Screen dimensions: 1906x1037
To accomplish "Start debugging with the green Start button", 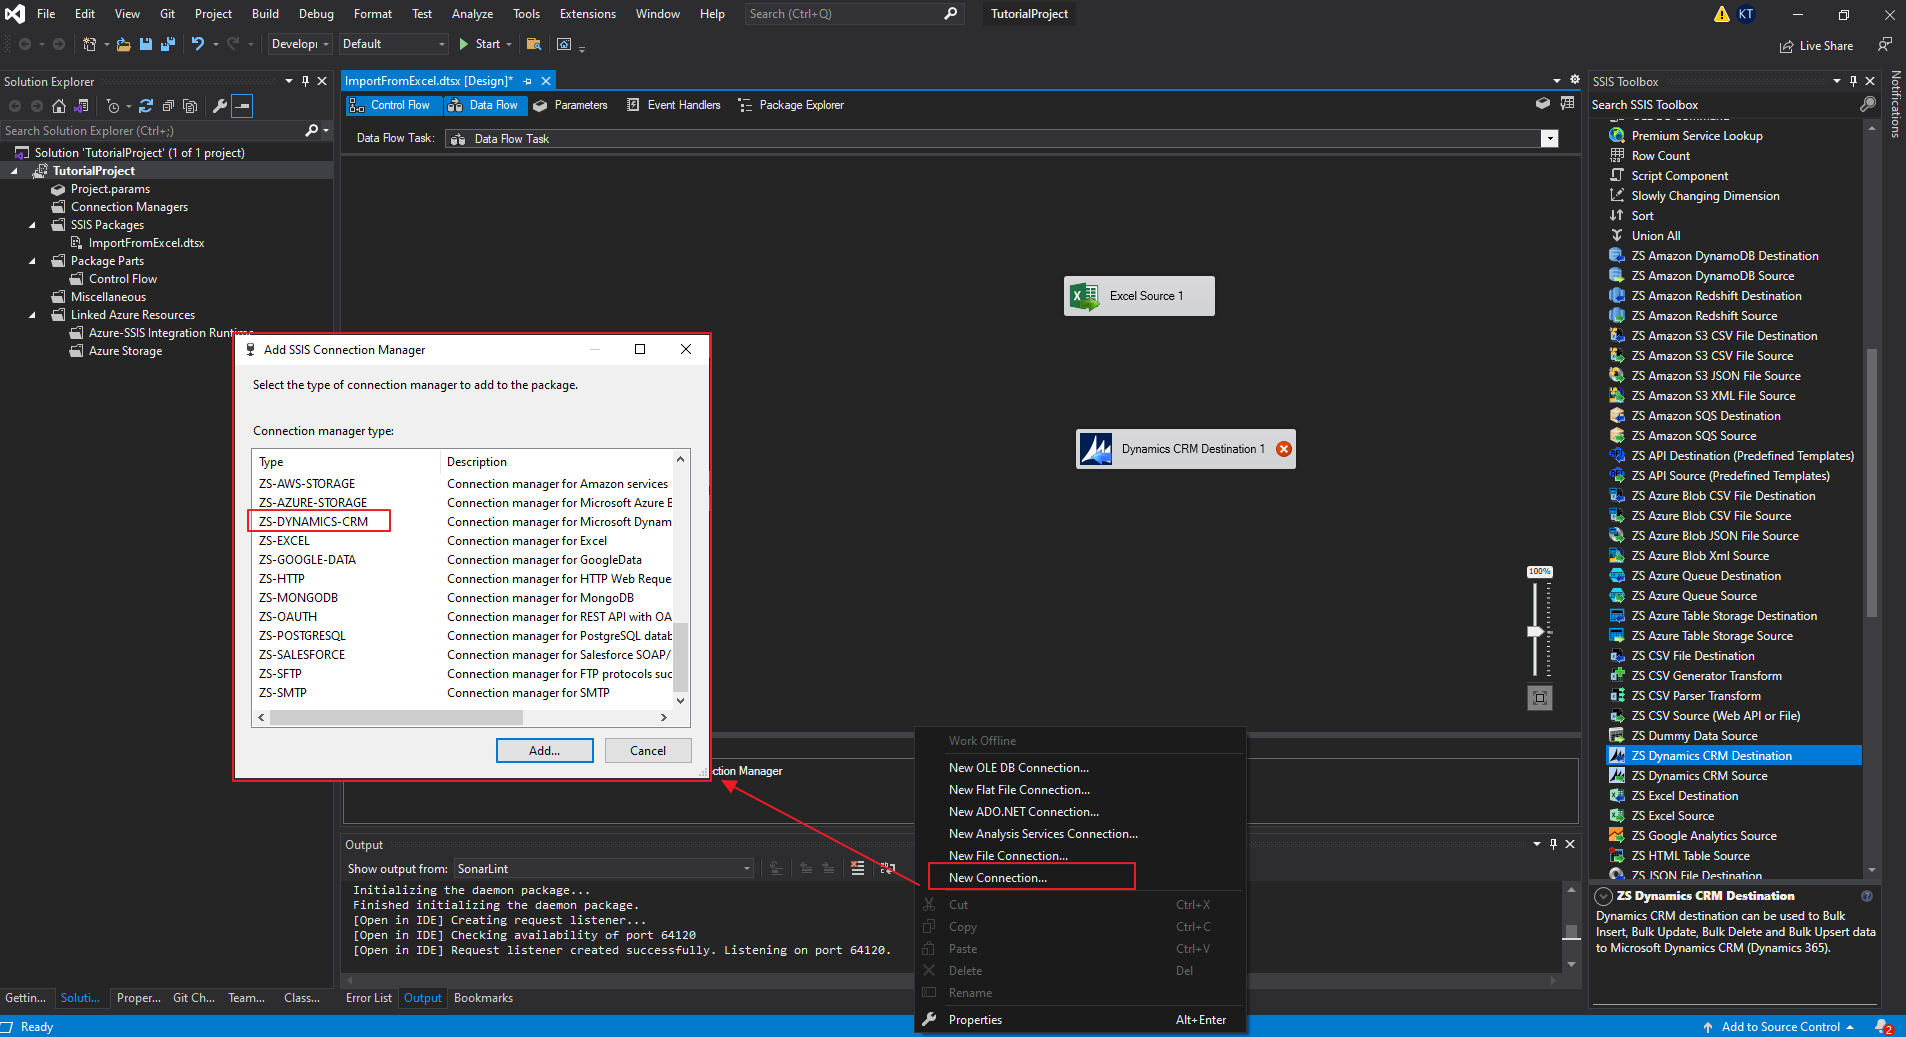I will click(480, 44).
